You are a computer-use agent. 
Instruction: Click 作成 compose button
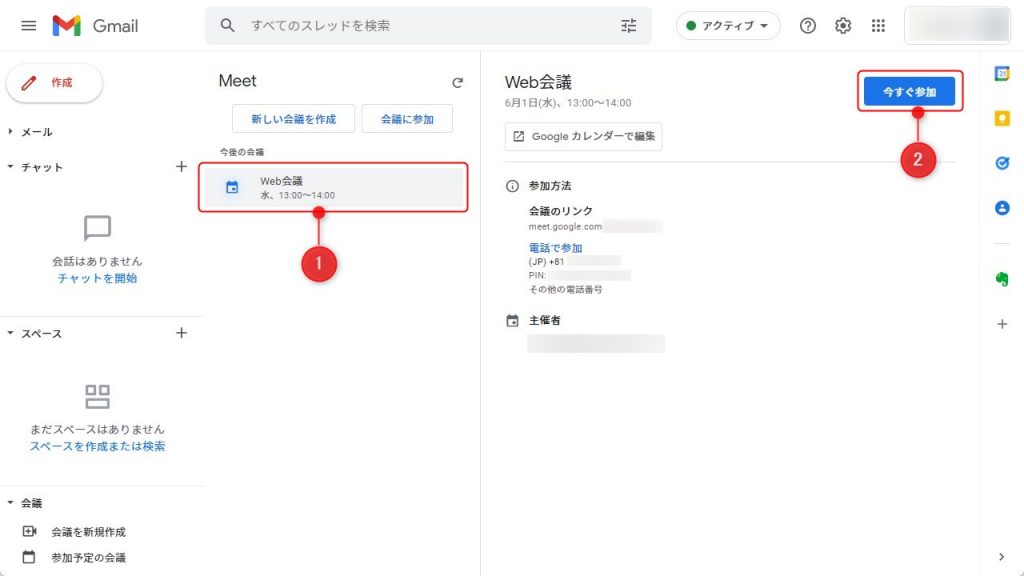point(54,83)
